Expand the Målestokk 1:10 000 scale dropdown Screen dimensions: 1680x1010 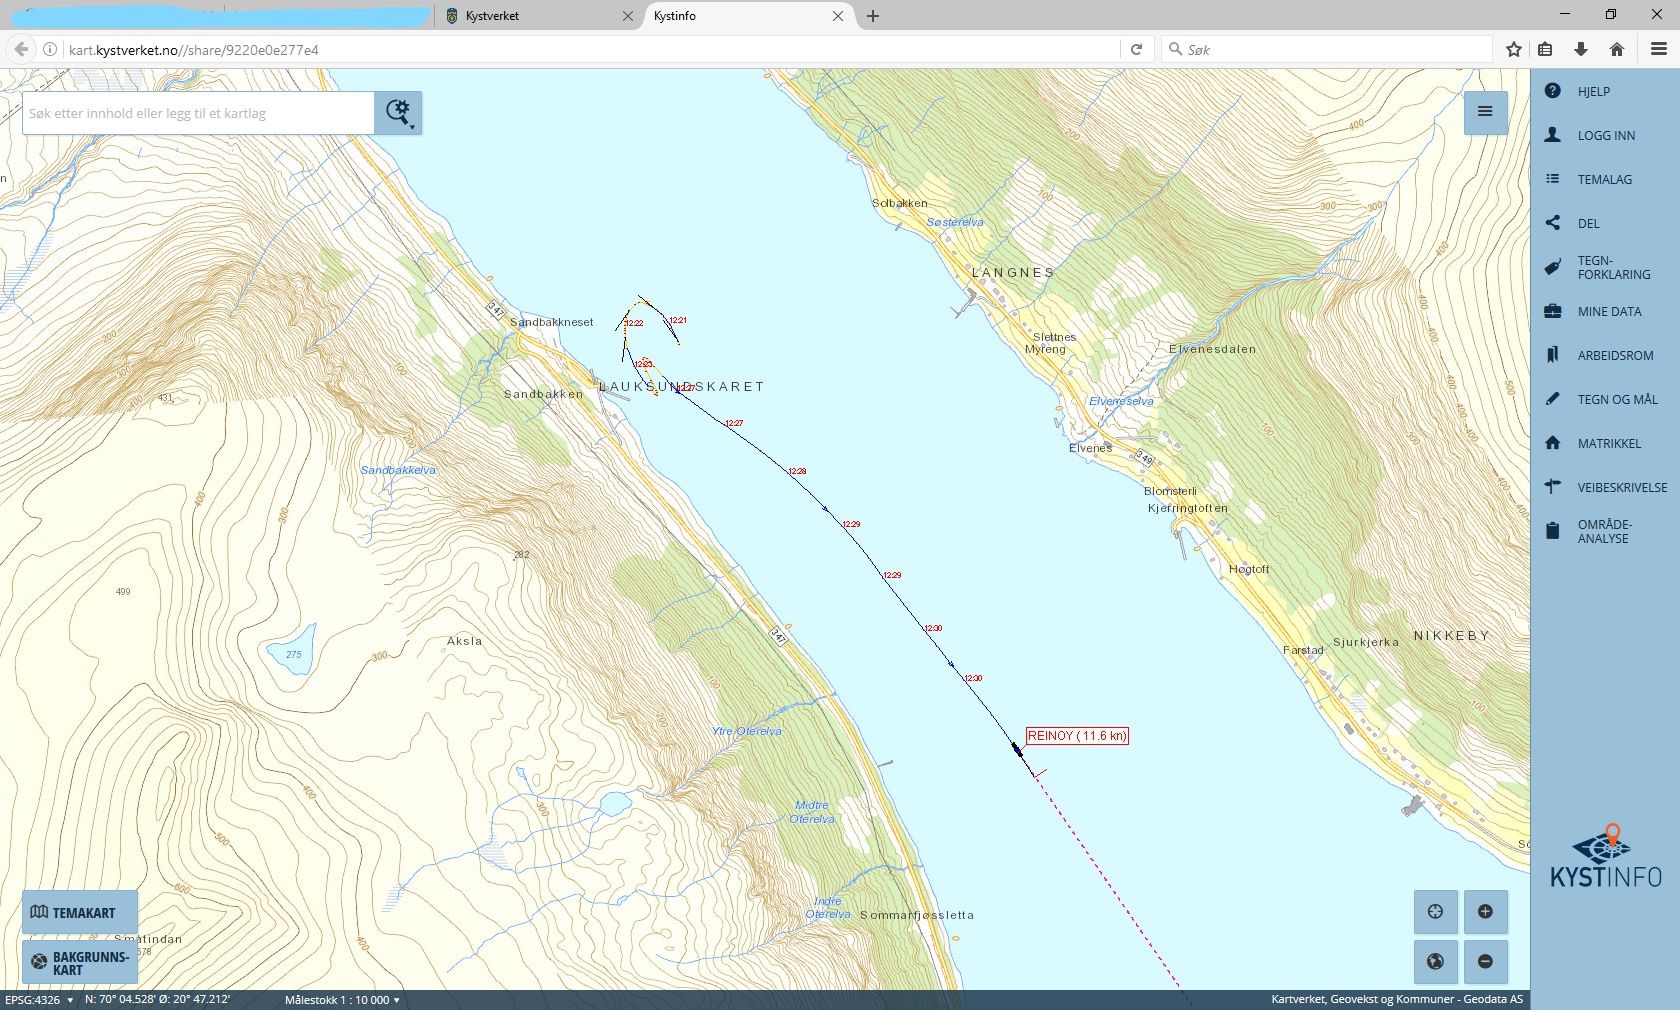click(342, 1000)
